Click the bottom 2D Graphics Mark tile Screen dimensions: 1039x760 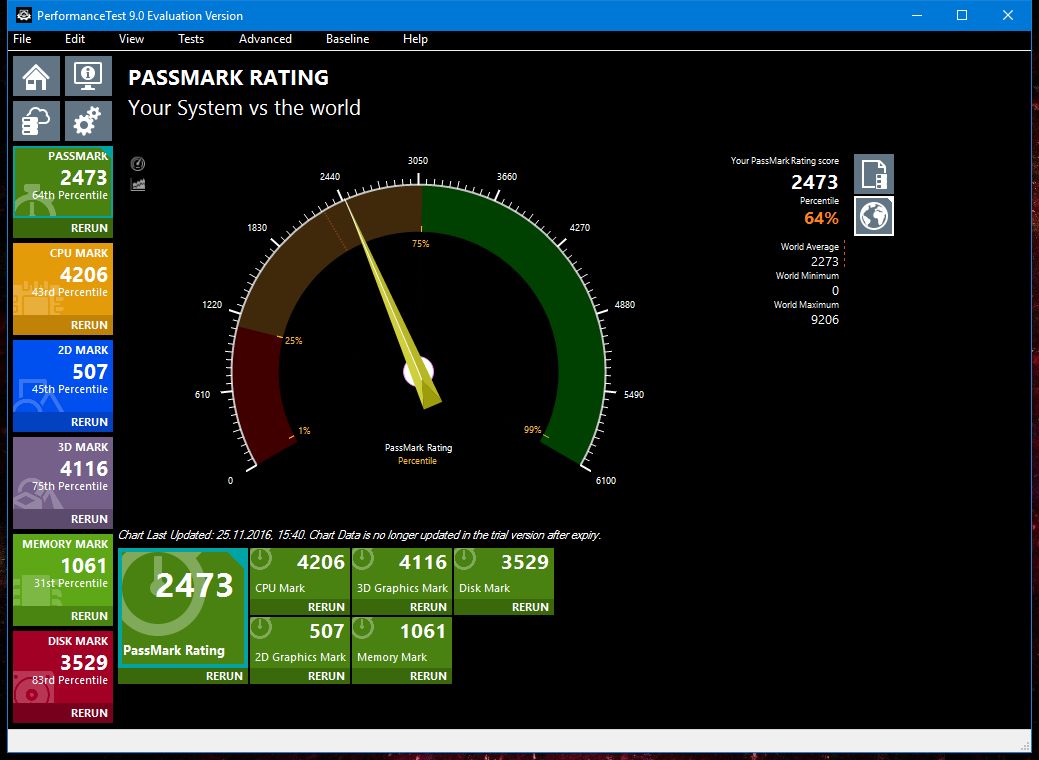pyautogui.click(x=300, y=643)
